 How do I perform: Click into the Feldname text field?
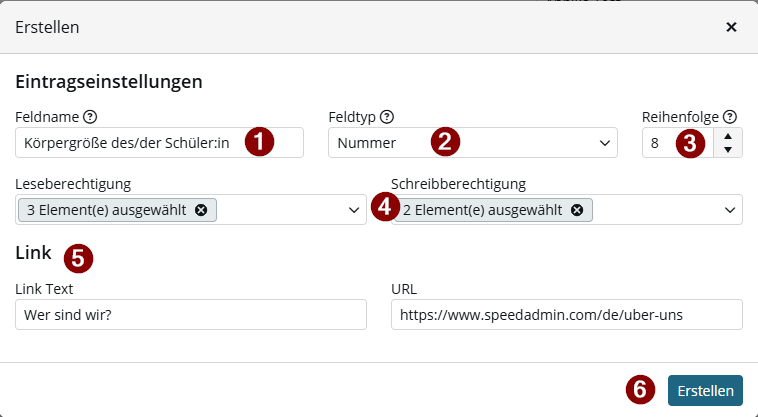point(160,143)
